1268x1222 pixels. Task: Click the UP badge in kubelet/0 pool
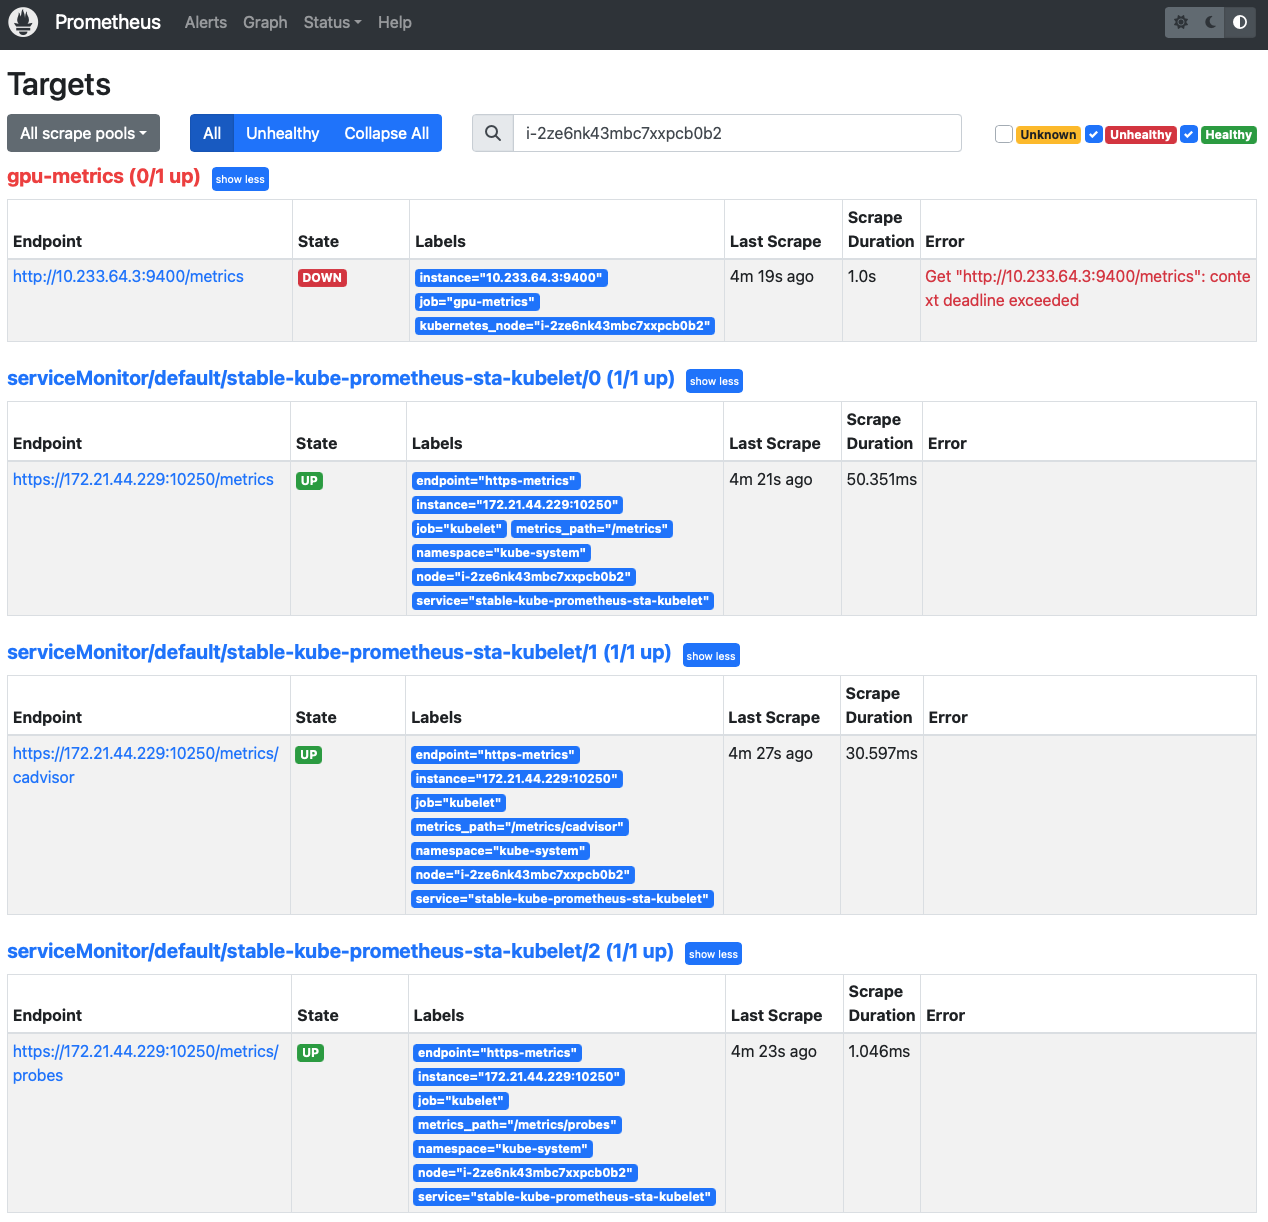click(309, 481)
